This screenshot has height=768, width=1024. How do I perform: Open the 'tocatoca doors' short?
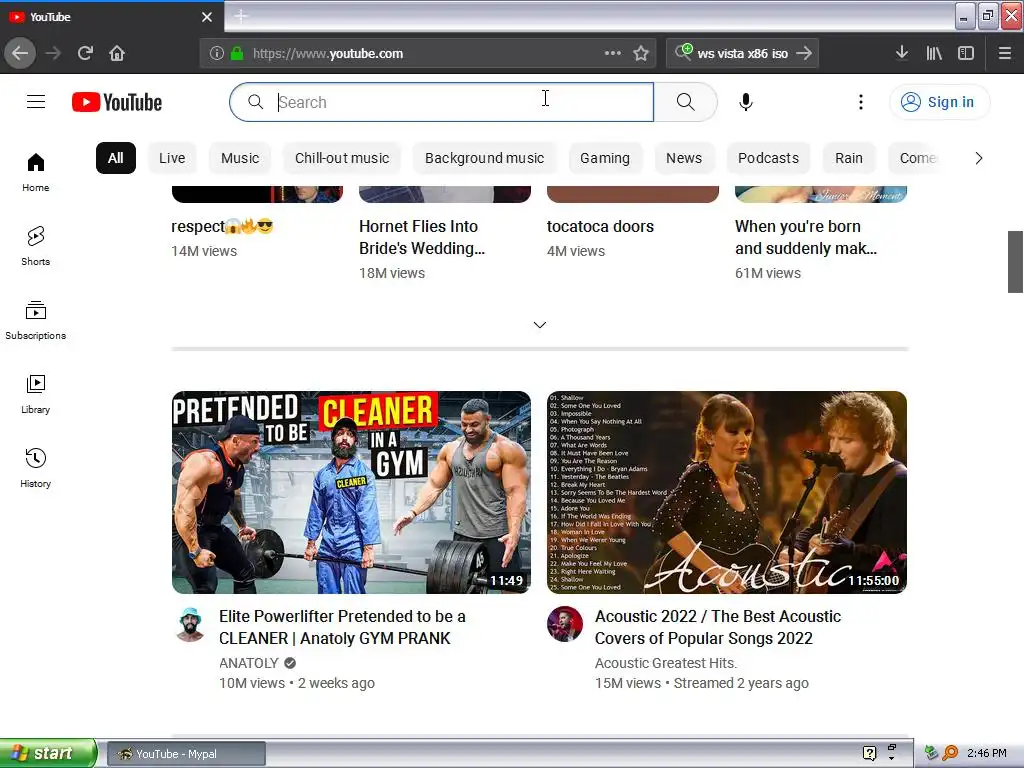pos(600,227)
